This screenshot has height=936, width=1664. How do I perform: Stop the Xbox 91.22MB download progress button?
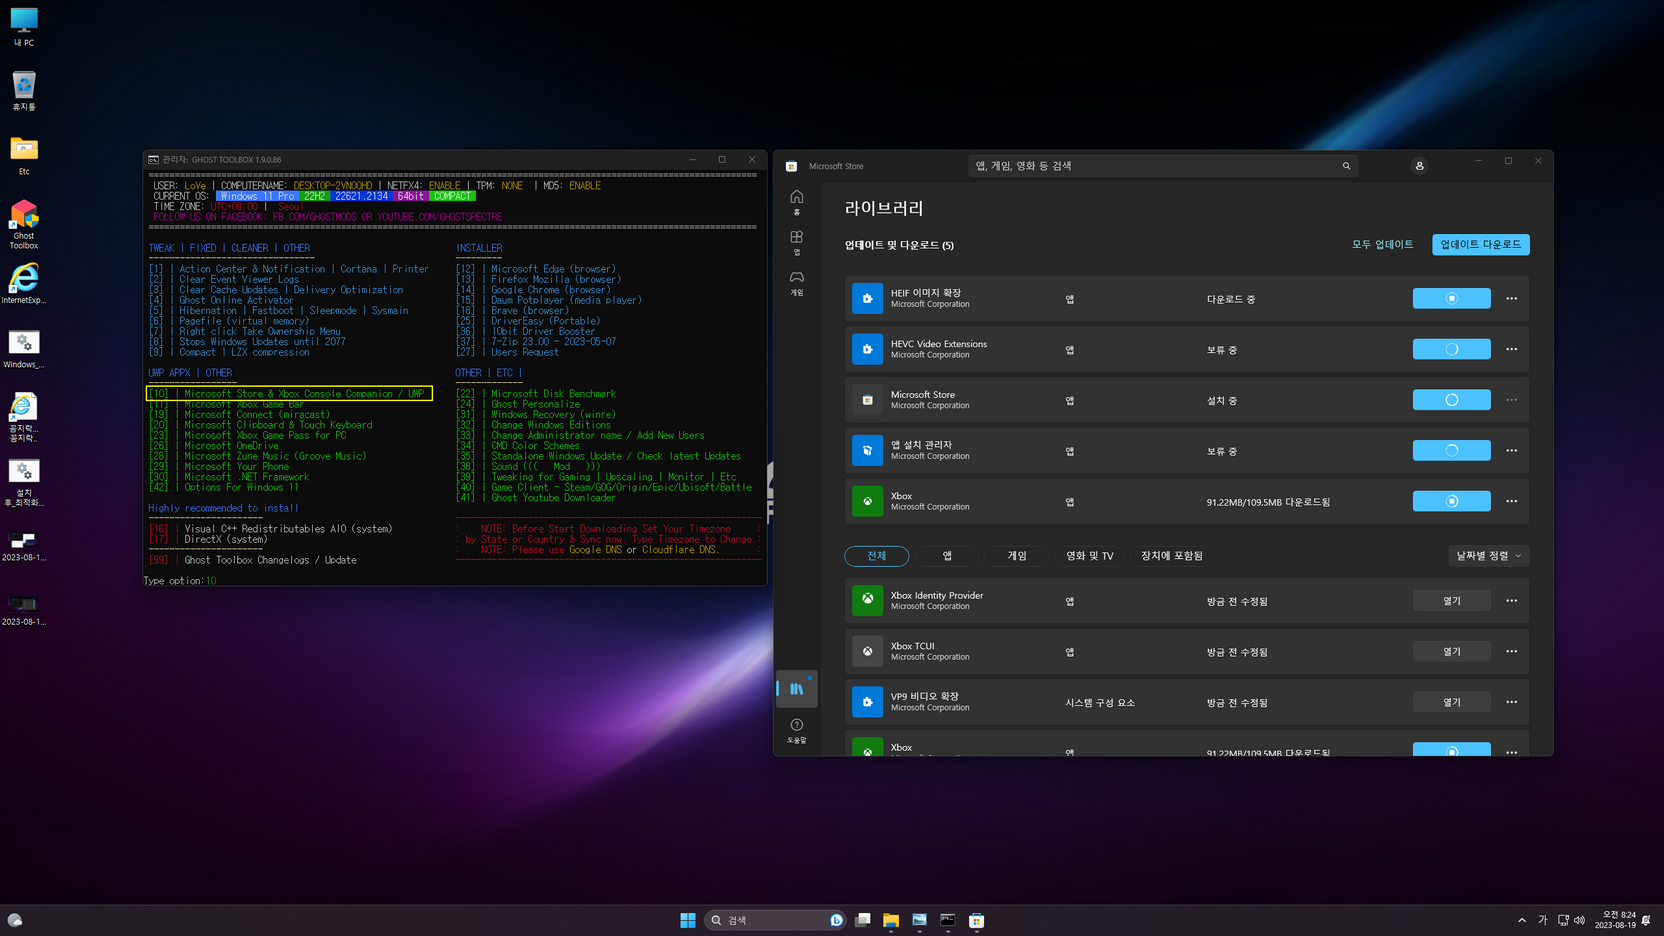pos(1452,501)
